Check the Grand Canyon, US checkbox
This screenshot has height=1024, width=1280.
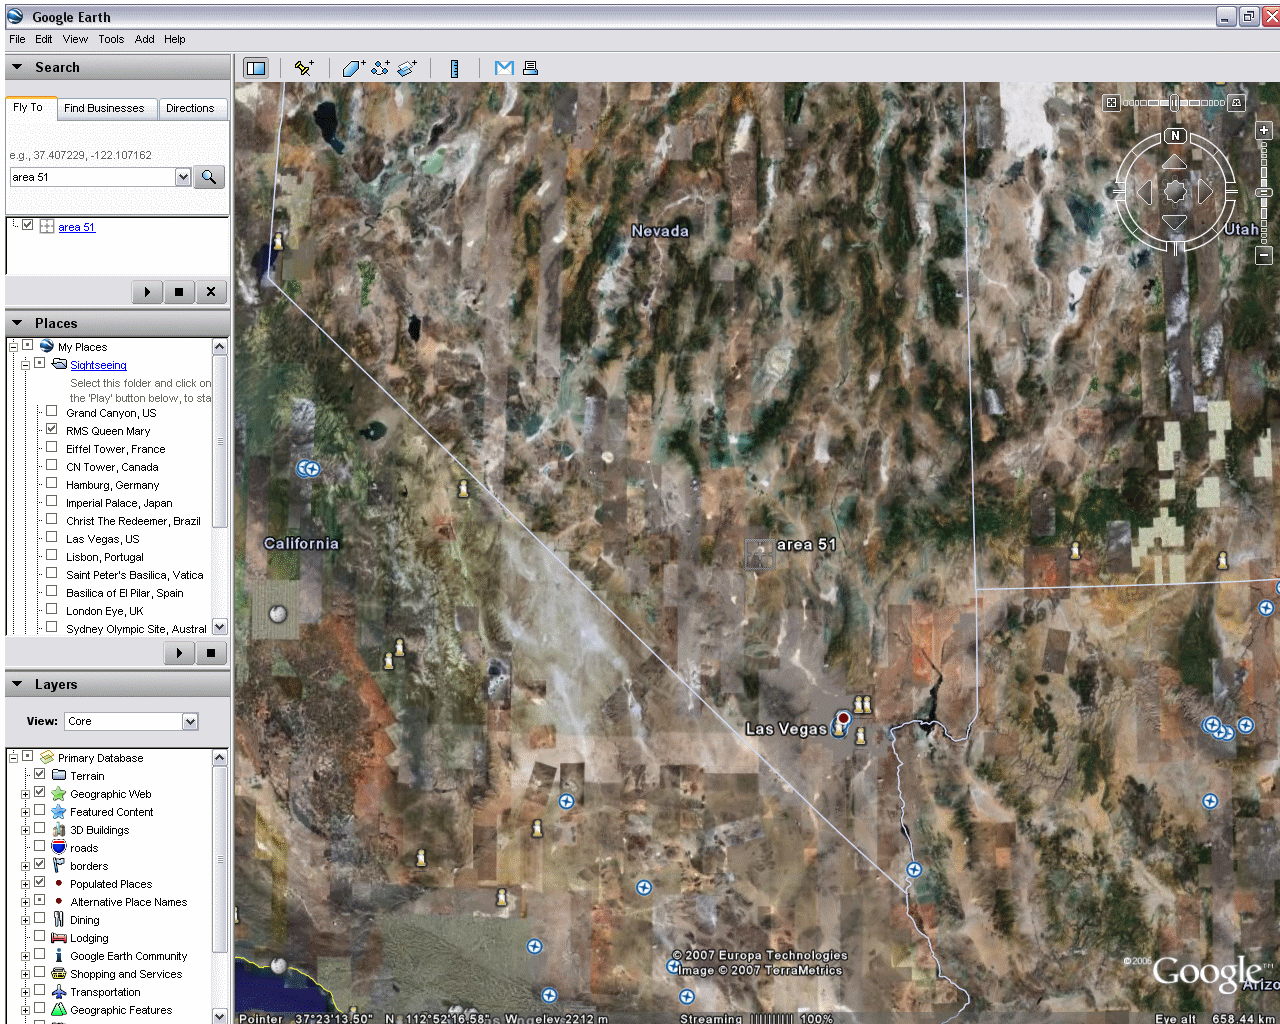pyautogui.click(x=51, y=411)
